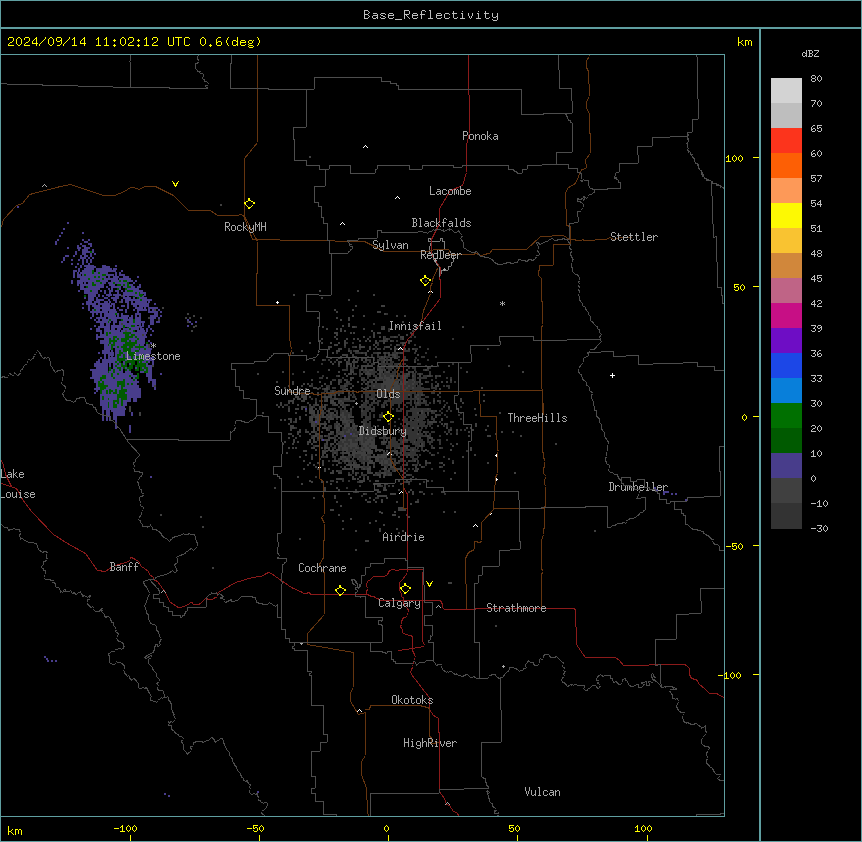Click the Calgary city label
The height and width of the screenshot is (842, 862).
pyautogui.click(x=399, y=603)
